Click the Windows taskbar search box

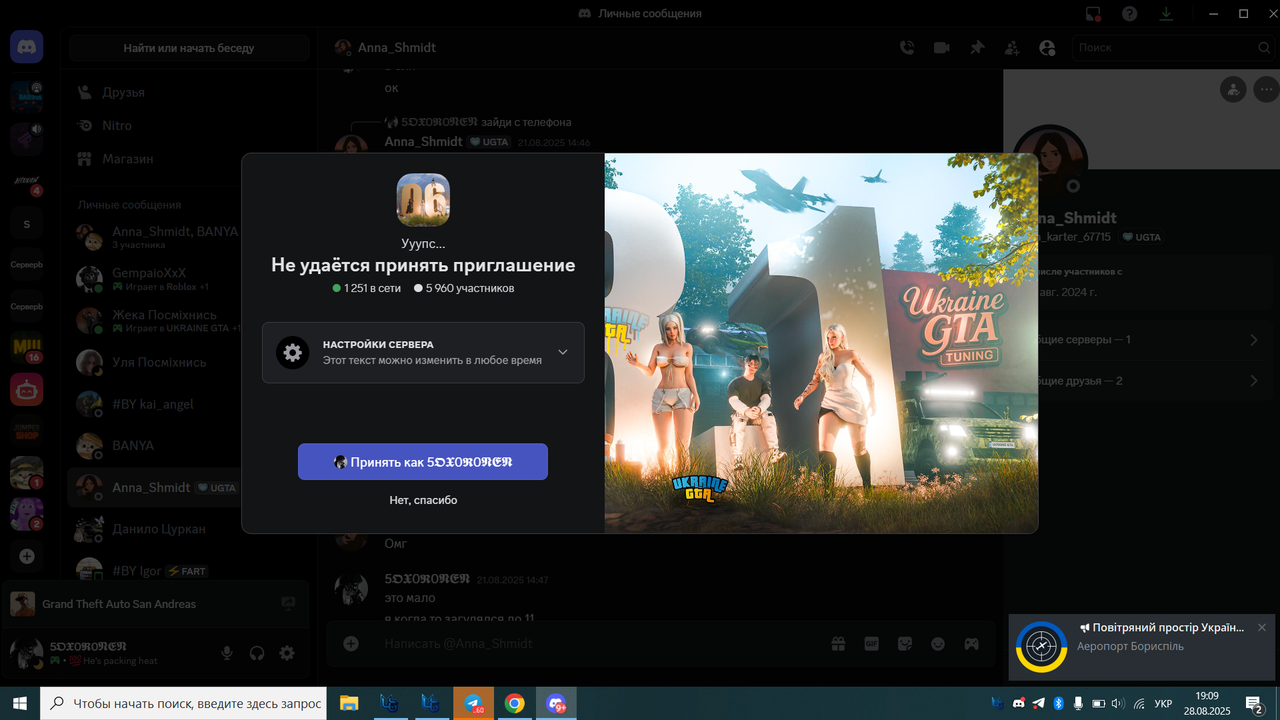tap(183, 703)
